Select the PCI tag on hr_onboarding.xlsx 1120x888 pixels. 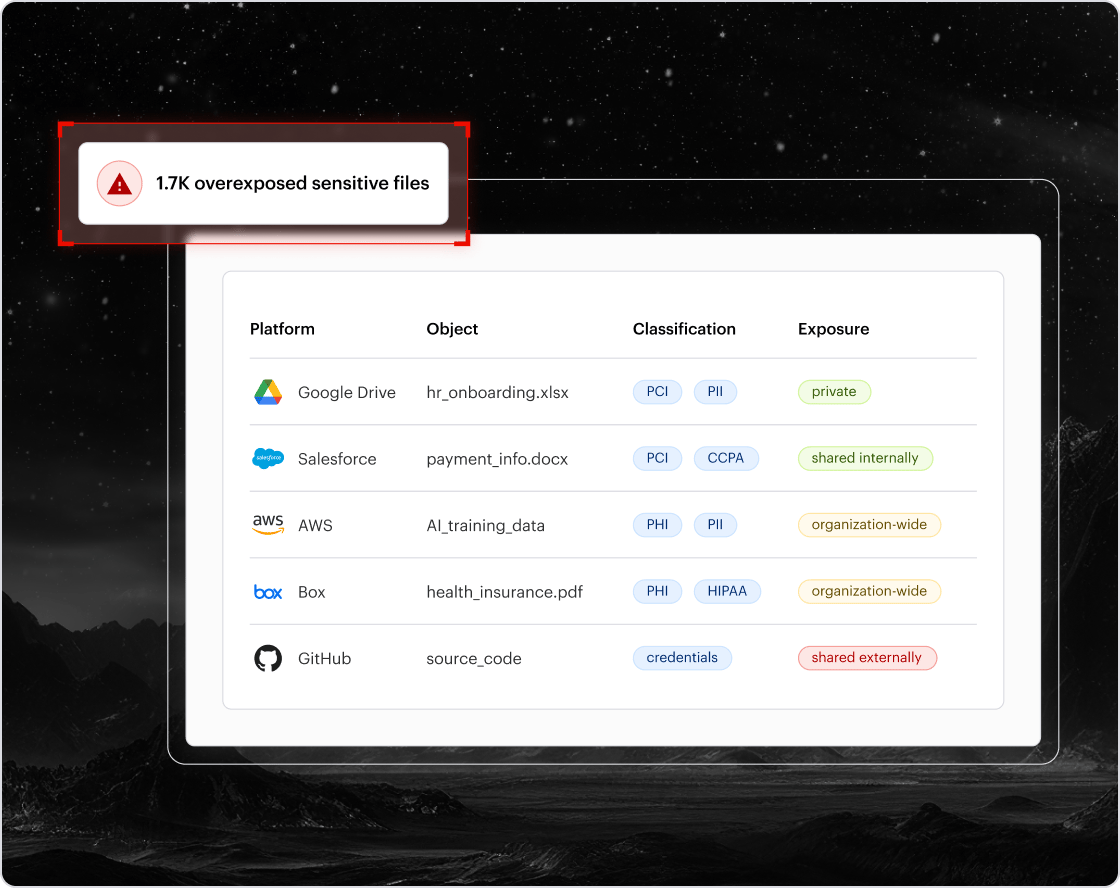coord(657,391)
